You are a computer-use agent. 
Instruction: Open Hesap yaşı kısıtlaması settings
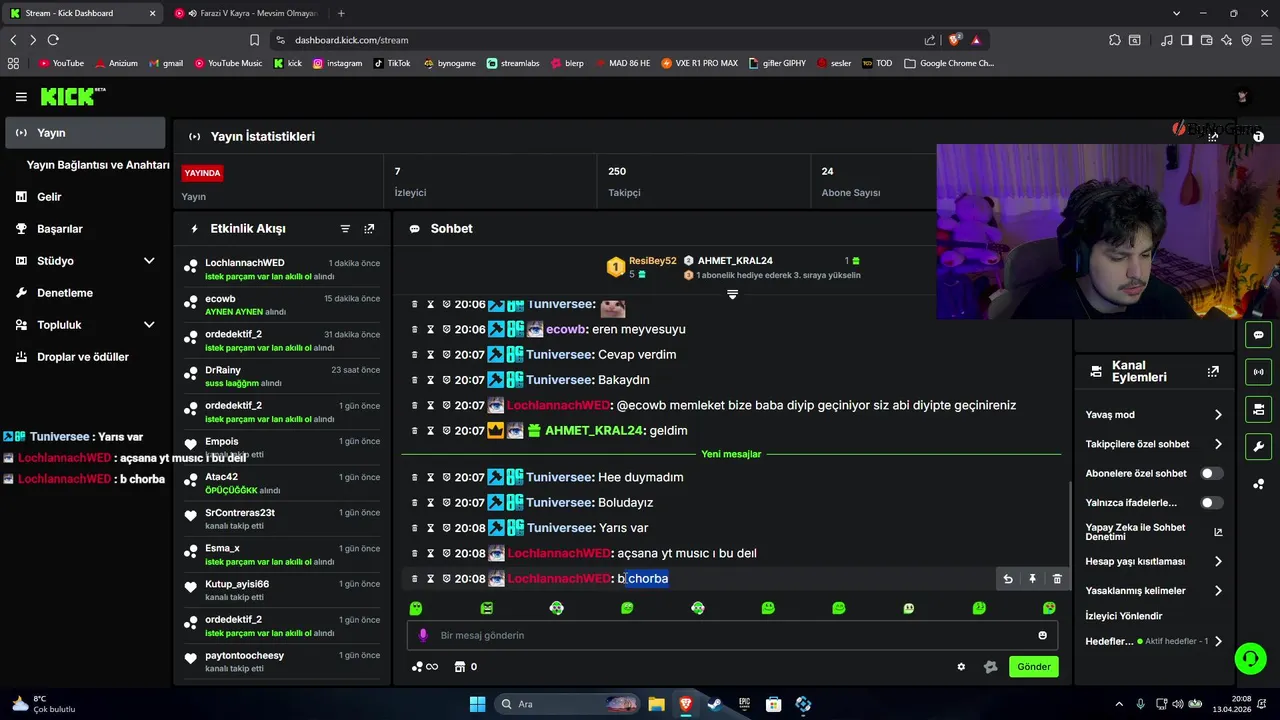pyautogui.click(x=1154, y=562)
